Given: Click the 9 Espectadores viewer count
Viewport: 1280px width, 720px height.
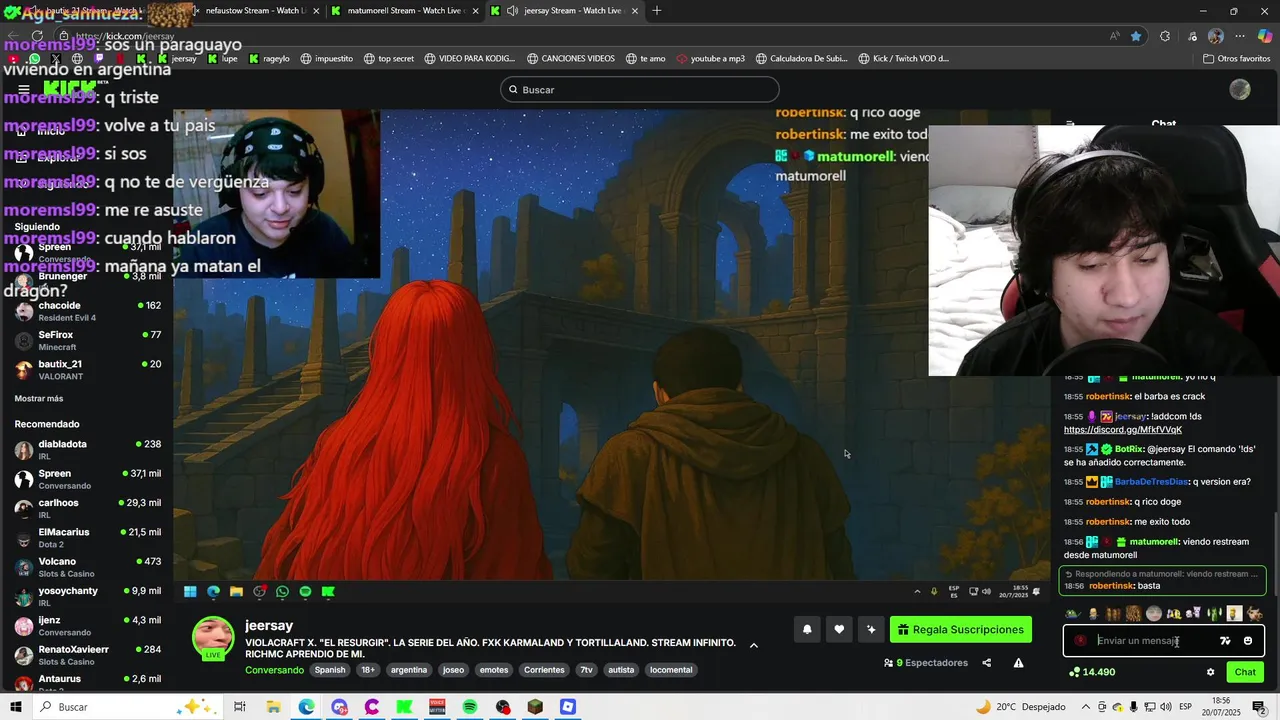Looking at the screenshot, I should (926, 663).
